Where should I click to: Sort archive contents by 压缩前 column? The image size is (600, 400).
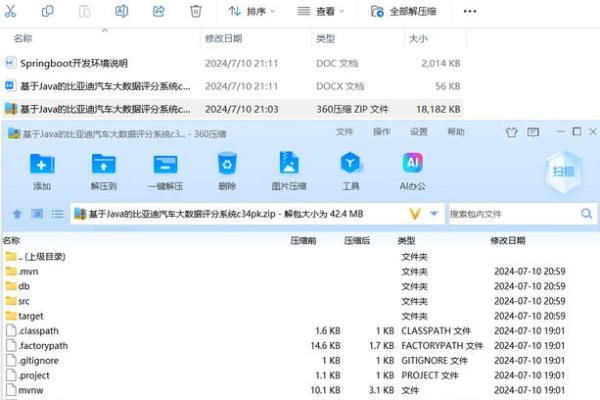303,240
